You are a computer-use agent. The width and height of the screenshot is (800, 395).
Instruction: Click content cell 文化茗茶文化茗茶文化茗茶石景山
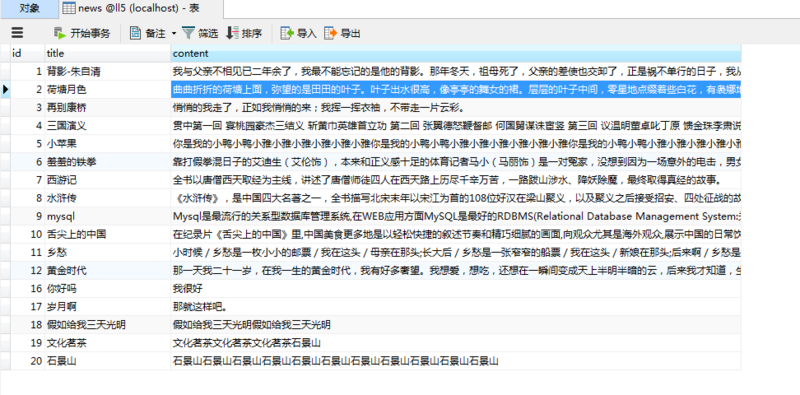click(456, 343)
